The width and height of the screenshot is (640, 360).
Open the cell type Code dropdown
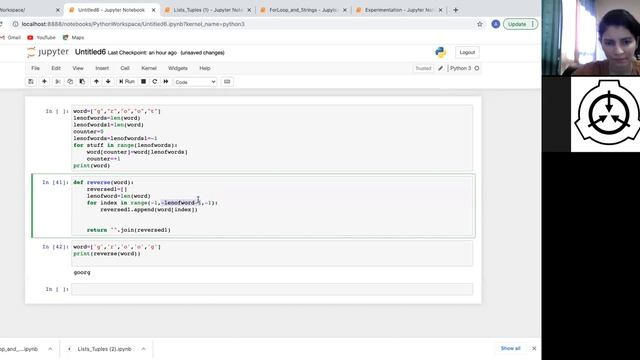[195, 82]
